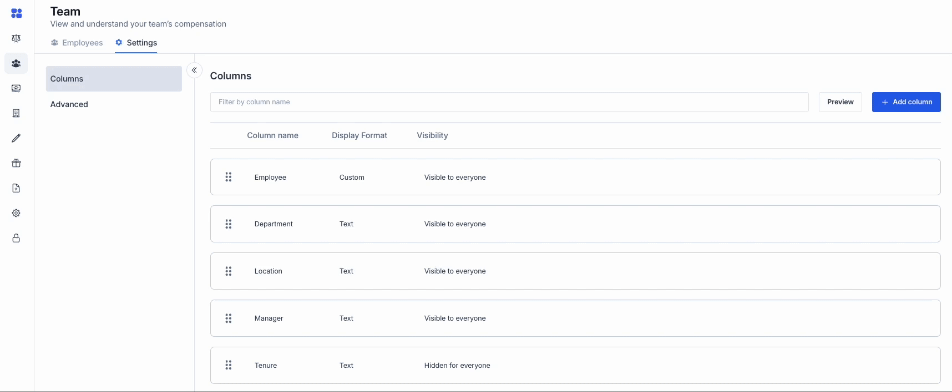Collapse the settings side panel with chevron
This screenshot has height=392, width=952.
click(194, 70)
